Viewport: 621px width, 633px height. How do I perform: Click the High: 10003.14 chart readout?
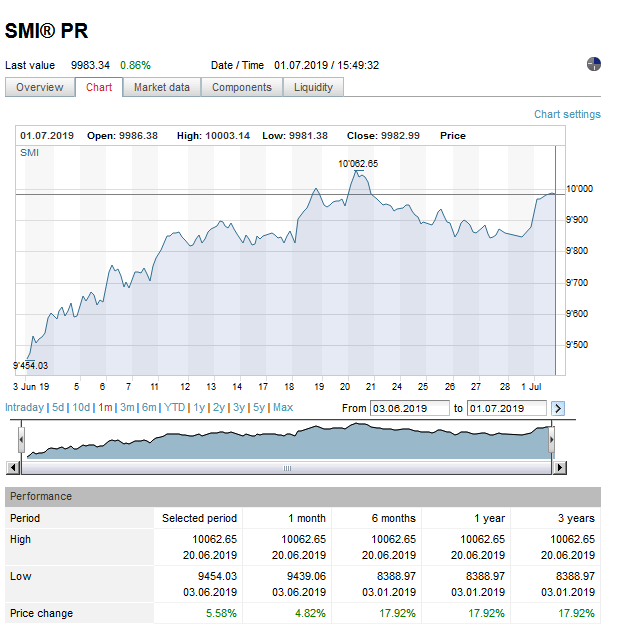click(213, 136)
